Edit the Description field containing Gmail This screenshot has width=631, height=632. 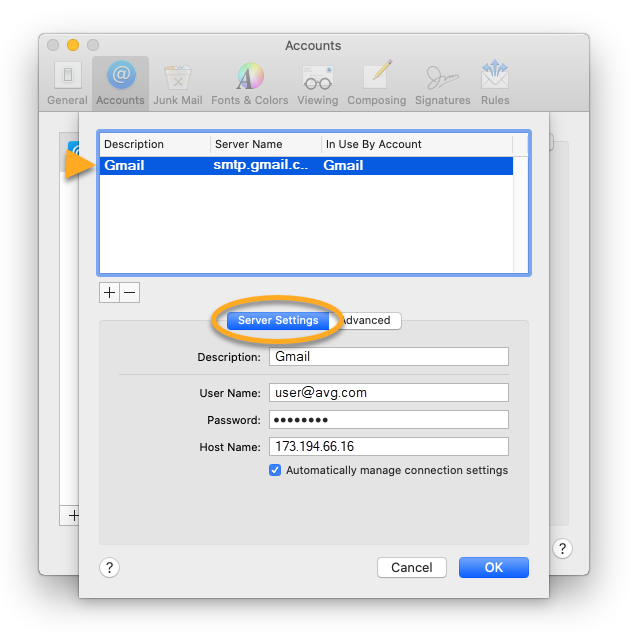[x=389, y=357]
